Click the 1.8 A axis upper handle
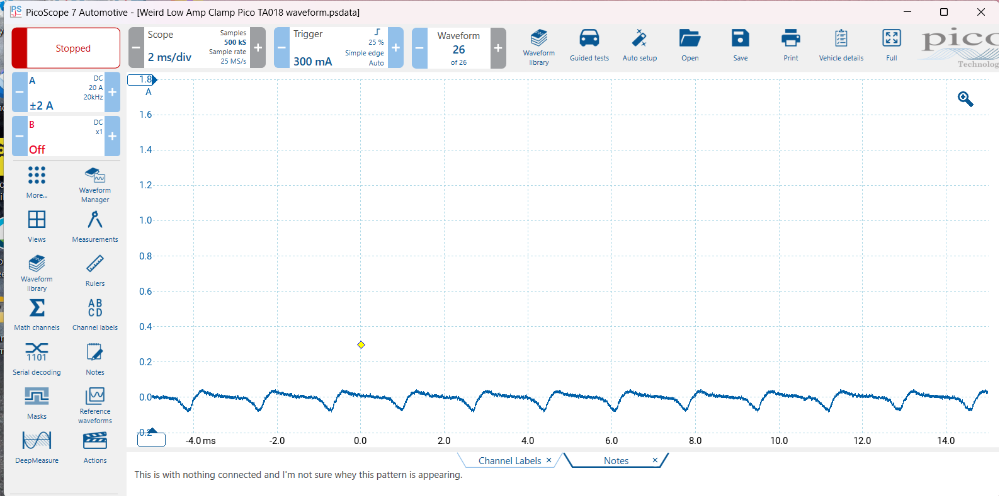The image size is (999, 496). coord(142,80)
